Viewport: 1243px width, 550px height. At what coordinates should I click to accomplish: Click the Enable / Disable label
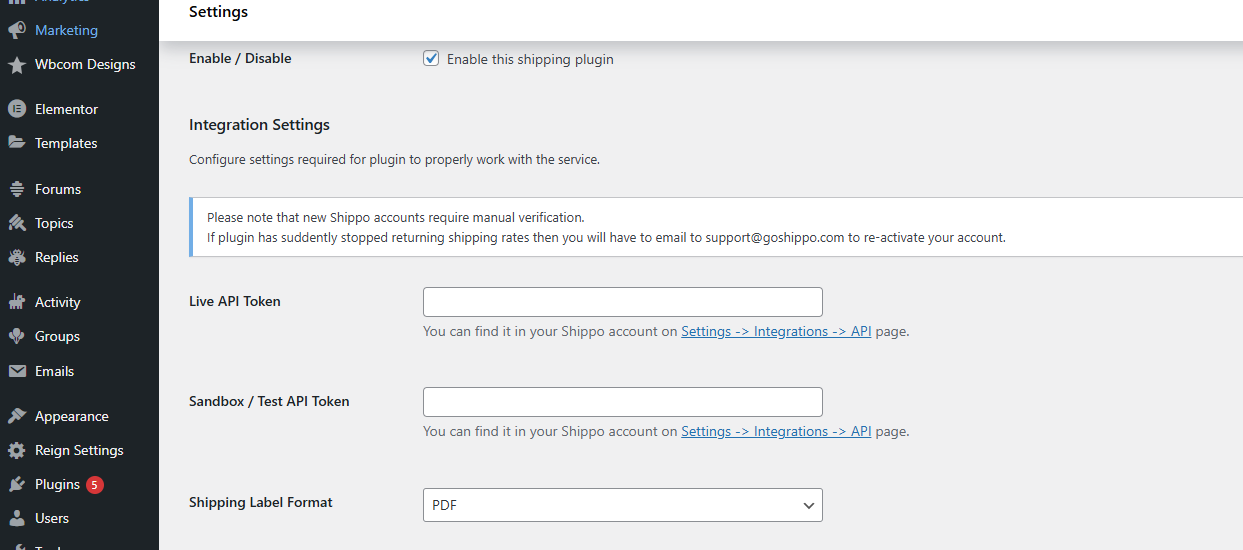click(240, 58)
